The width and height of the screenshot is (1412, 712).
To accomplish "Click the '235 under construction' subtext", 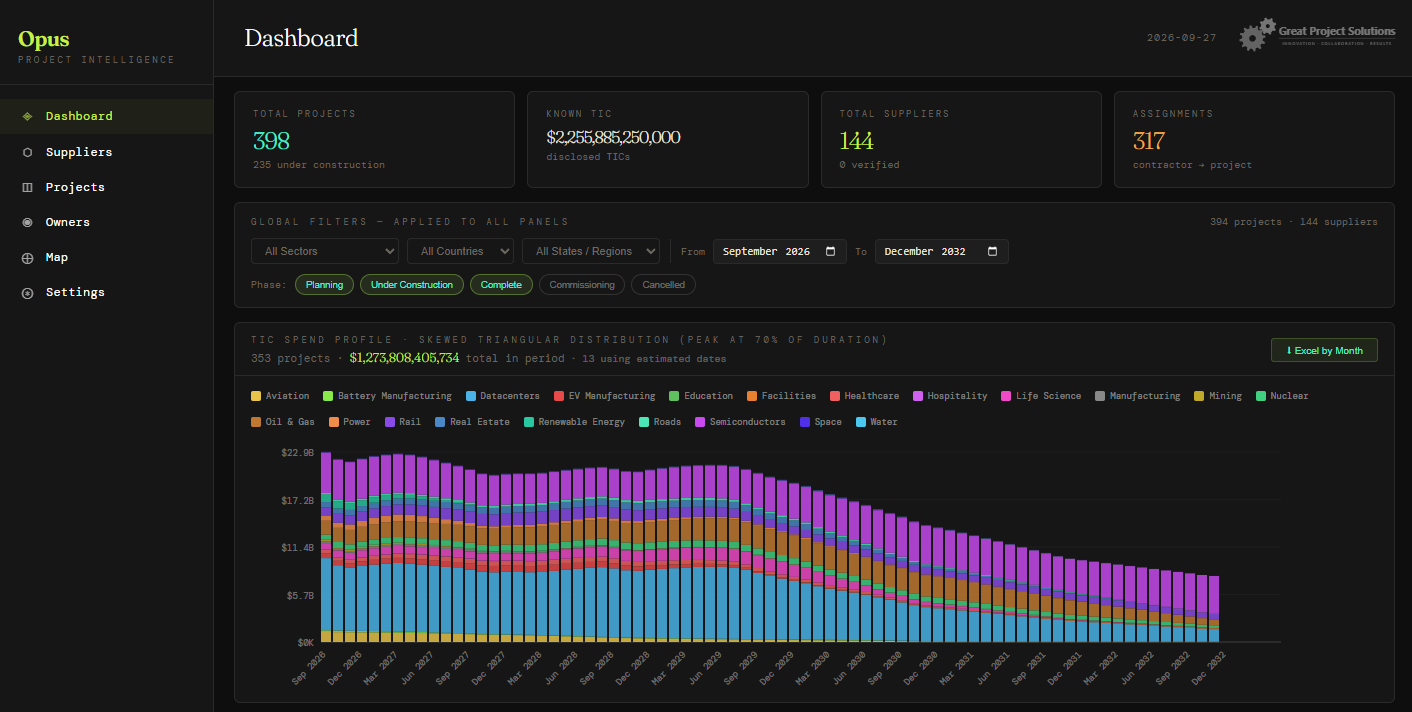I will (x=319, y=165).
